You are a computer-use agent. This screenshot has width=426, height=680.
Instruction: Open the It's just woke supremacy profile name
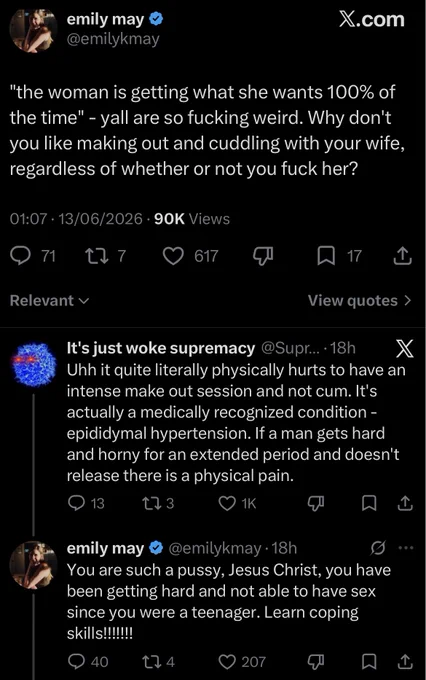pyautogui.click(x=161, y=348)
